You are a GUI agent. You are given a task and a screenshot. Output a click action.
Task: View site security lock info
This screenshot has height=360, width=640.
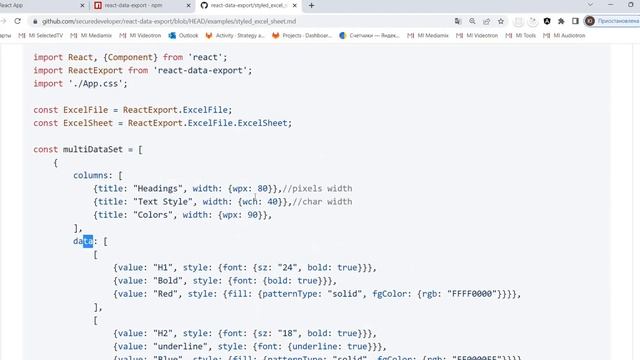pos(35,21)
